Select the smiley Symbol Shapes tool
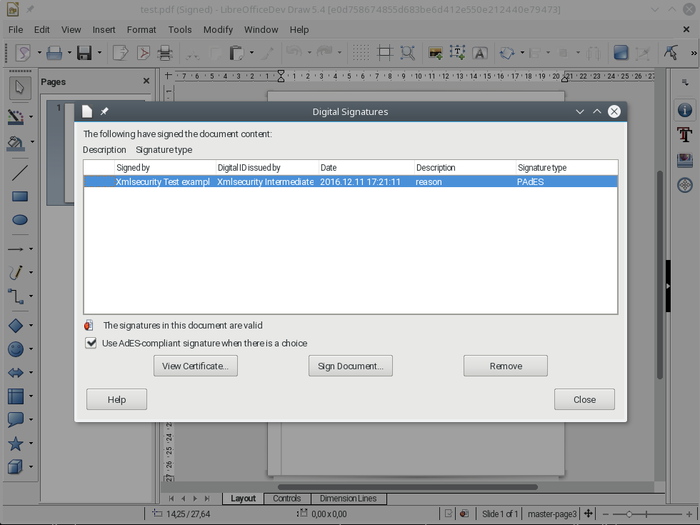 pyautogui.click(x=16, y=349)
